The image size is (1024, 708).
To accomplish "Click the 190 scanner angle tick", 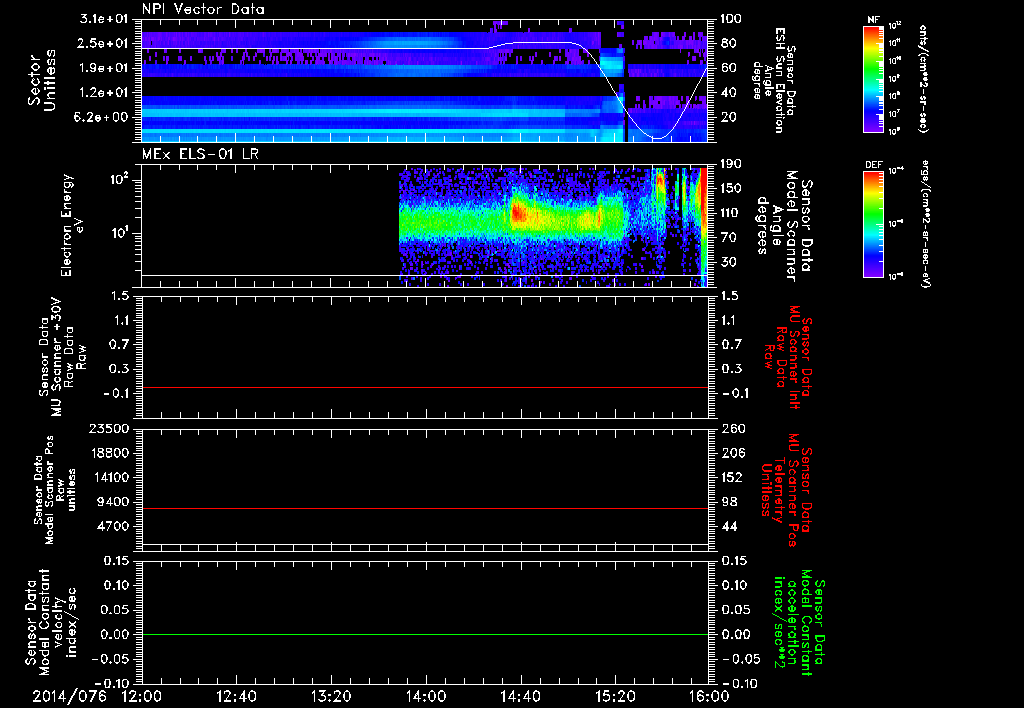I will (733, 164).
